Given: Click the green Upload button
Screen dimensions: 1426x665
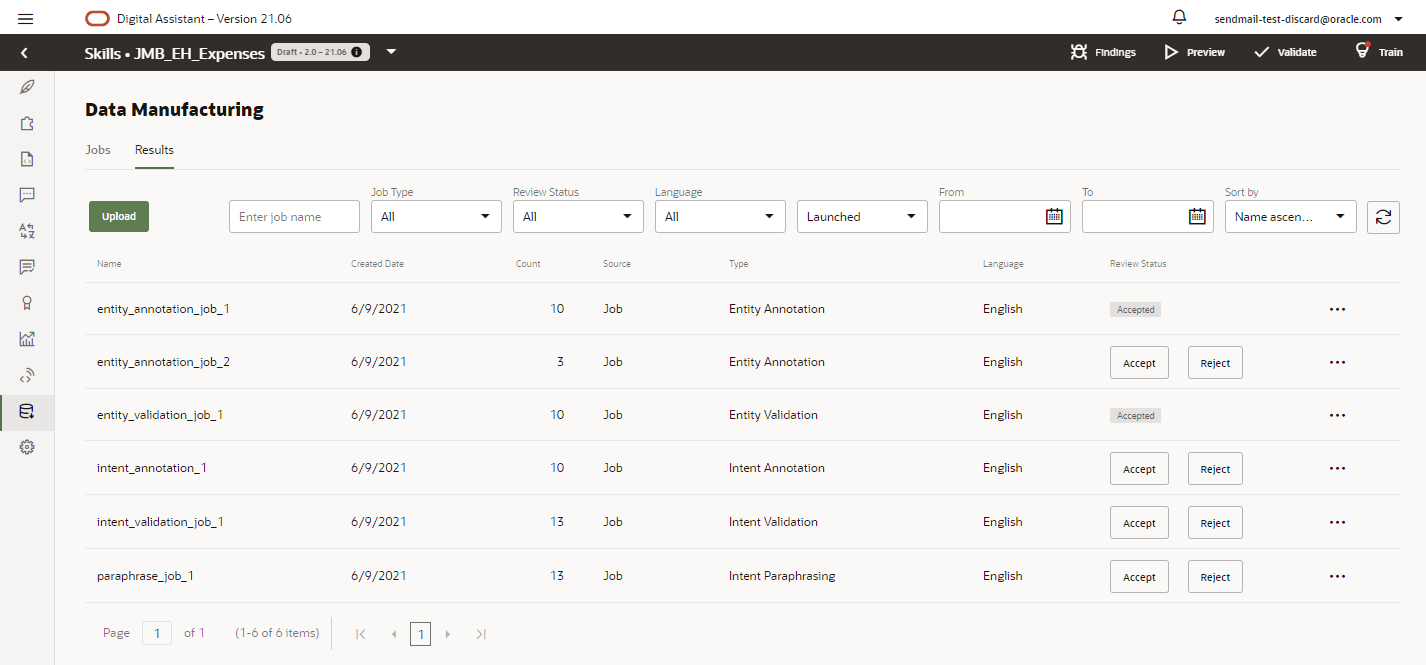Looking at the screenshot, I should tap(119, 216).
